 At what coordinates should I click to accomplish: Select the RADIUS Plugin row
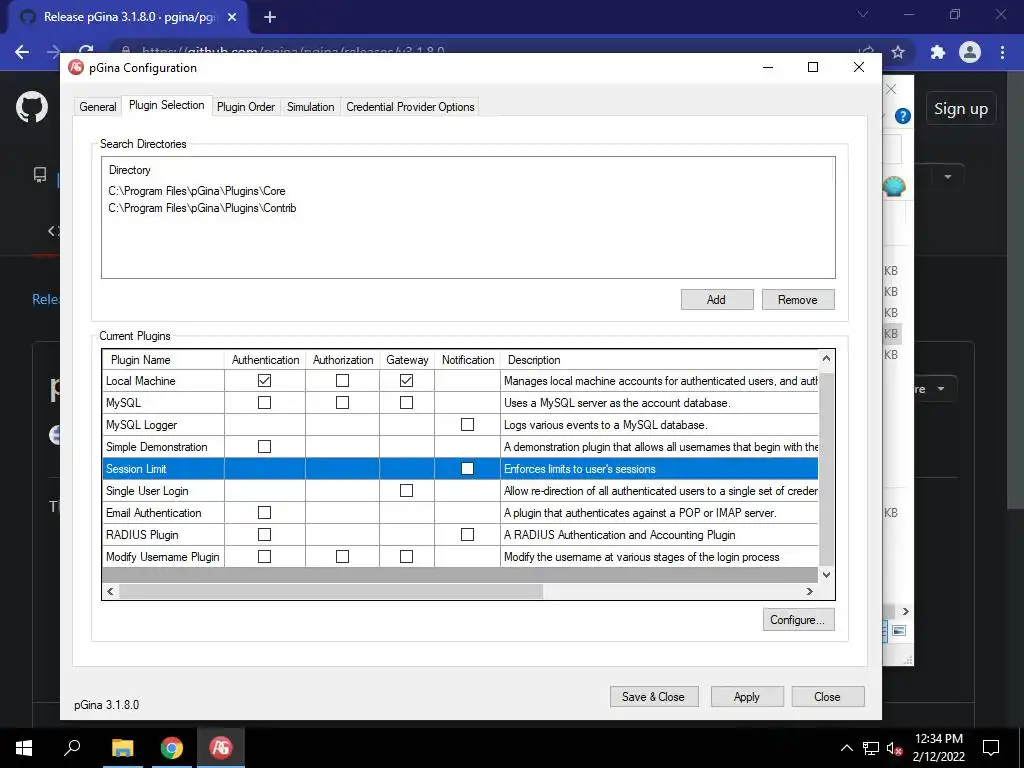pyautogui.click(x=460, y=534)
